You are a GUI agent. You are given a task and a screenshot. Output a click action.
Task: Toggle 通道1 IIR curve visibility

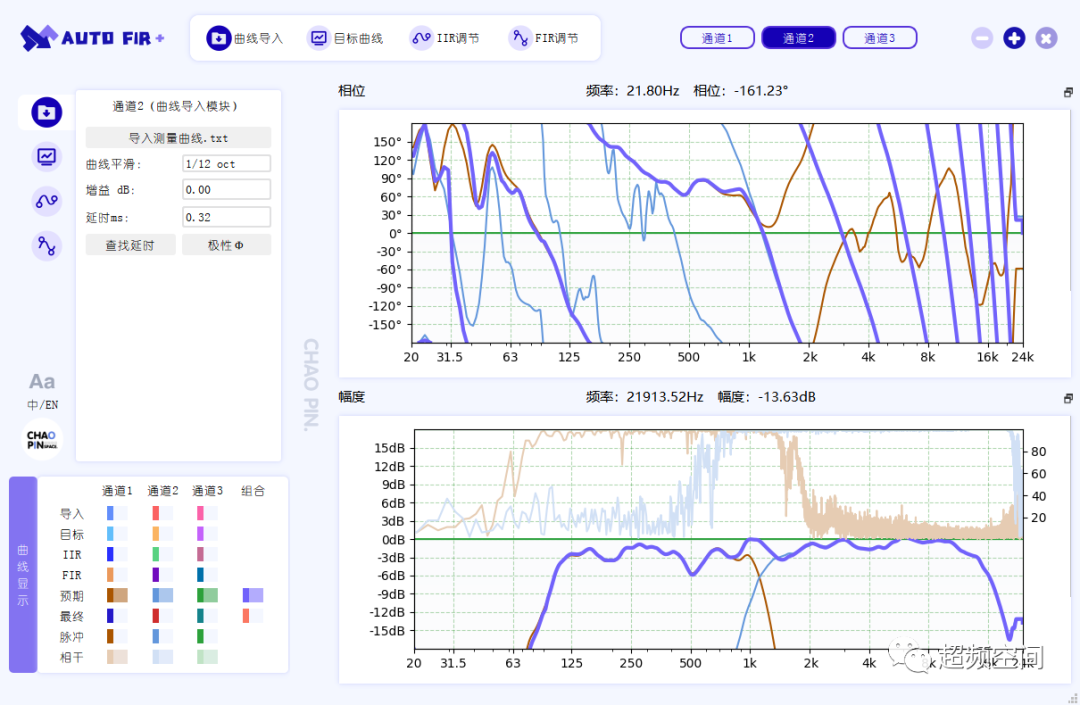coord(117,554)
